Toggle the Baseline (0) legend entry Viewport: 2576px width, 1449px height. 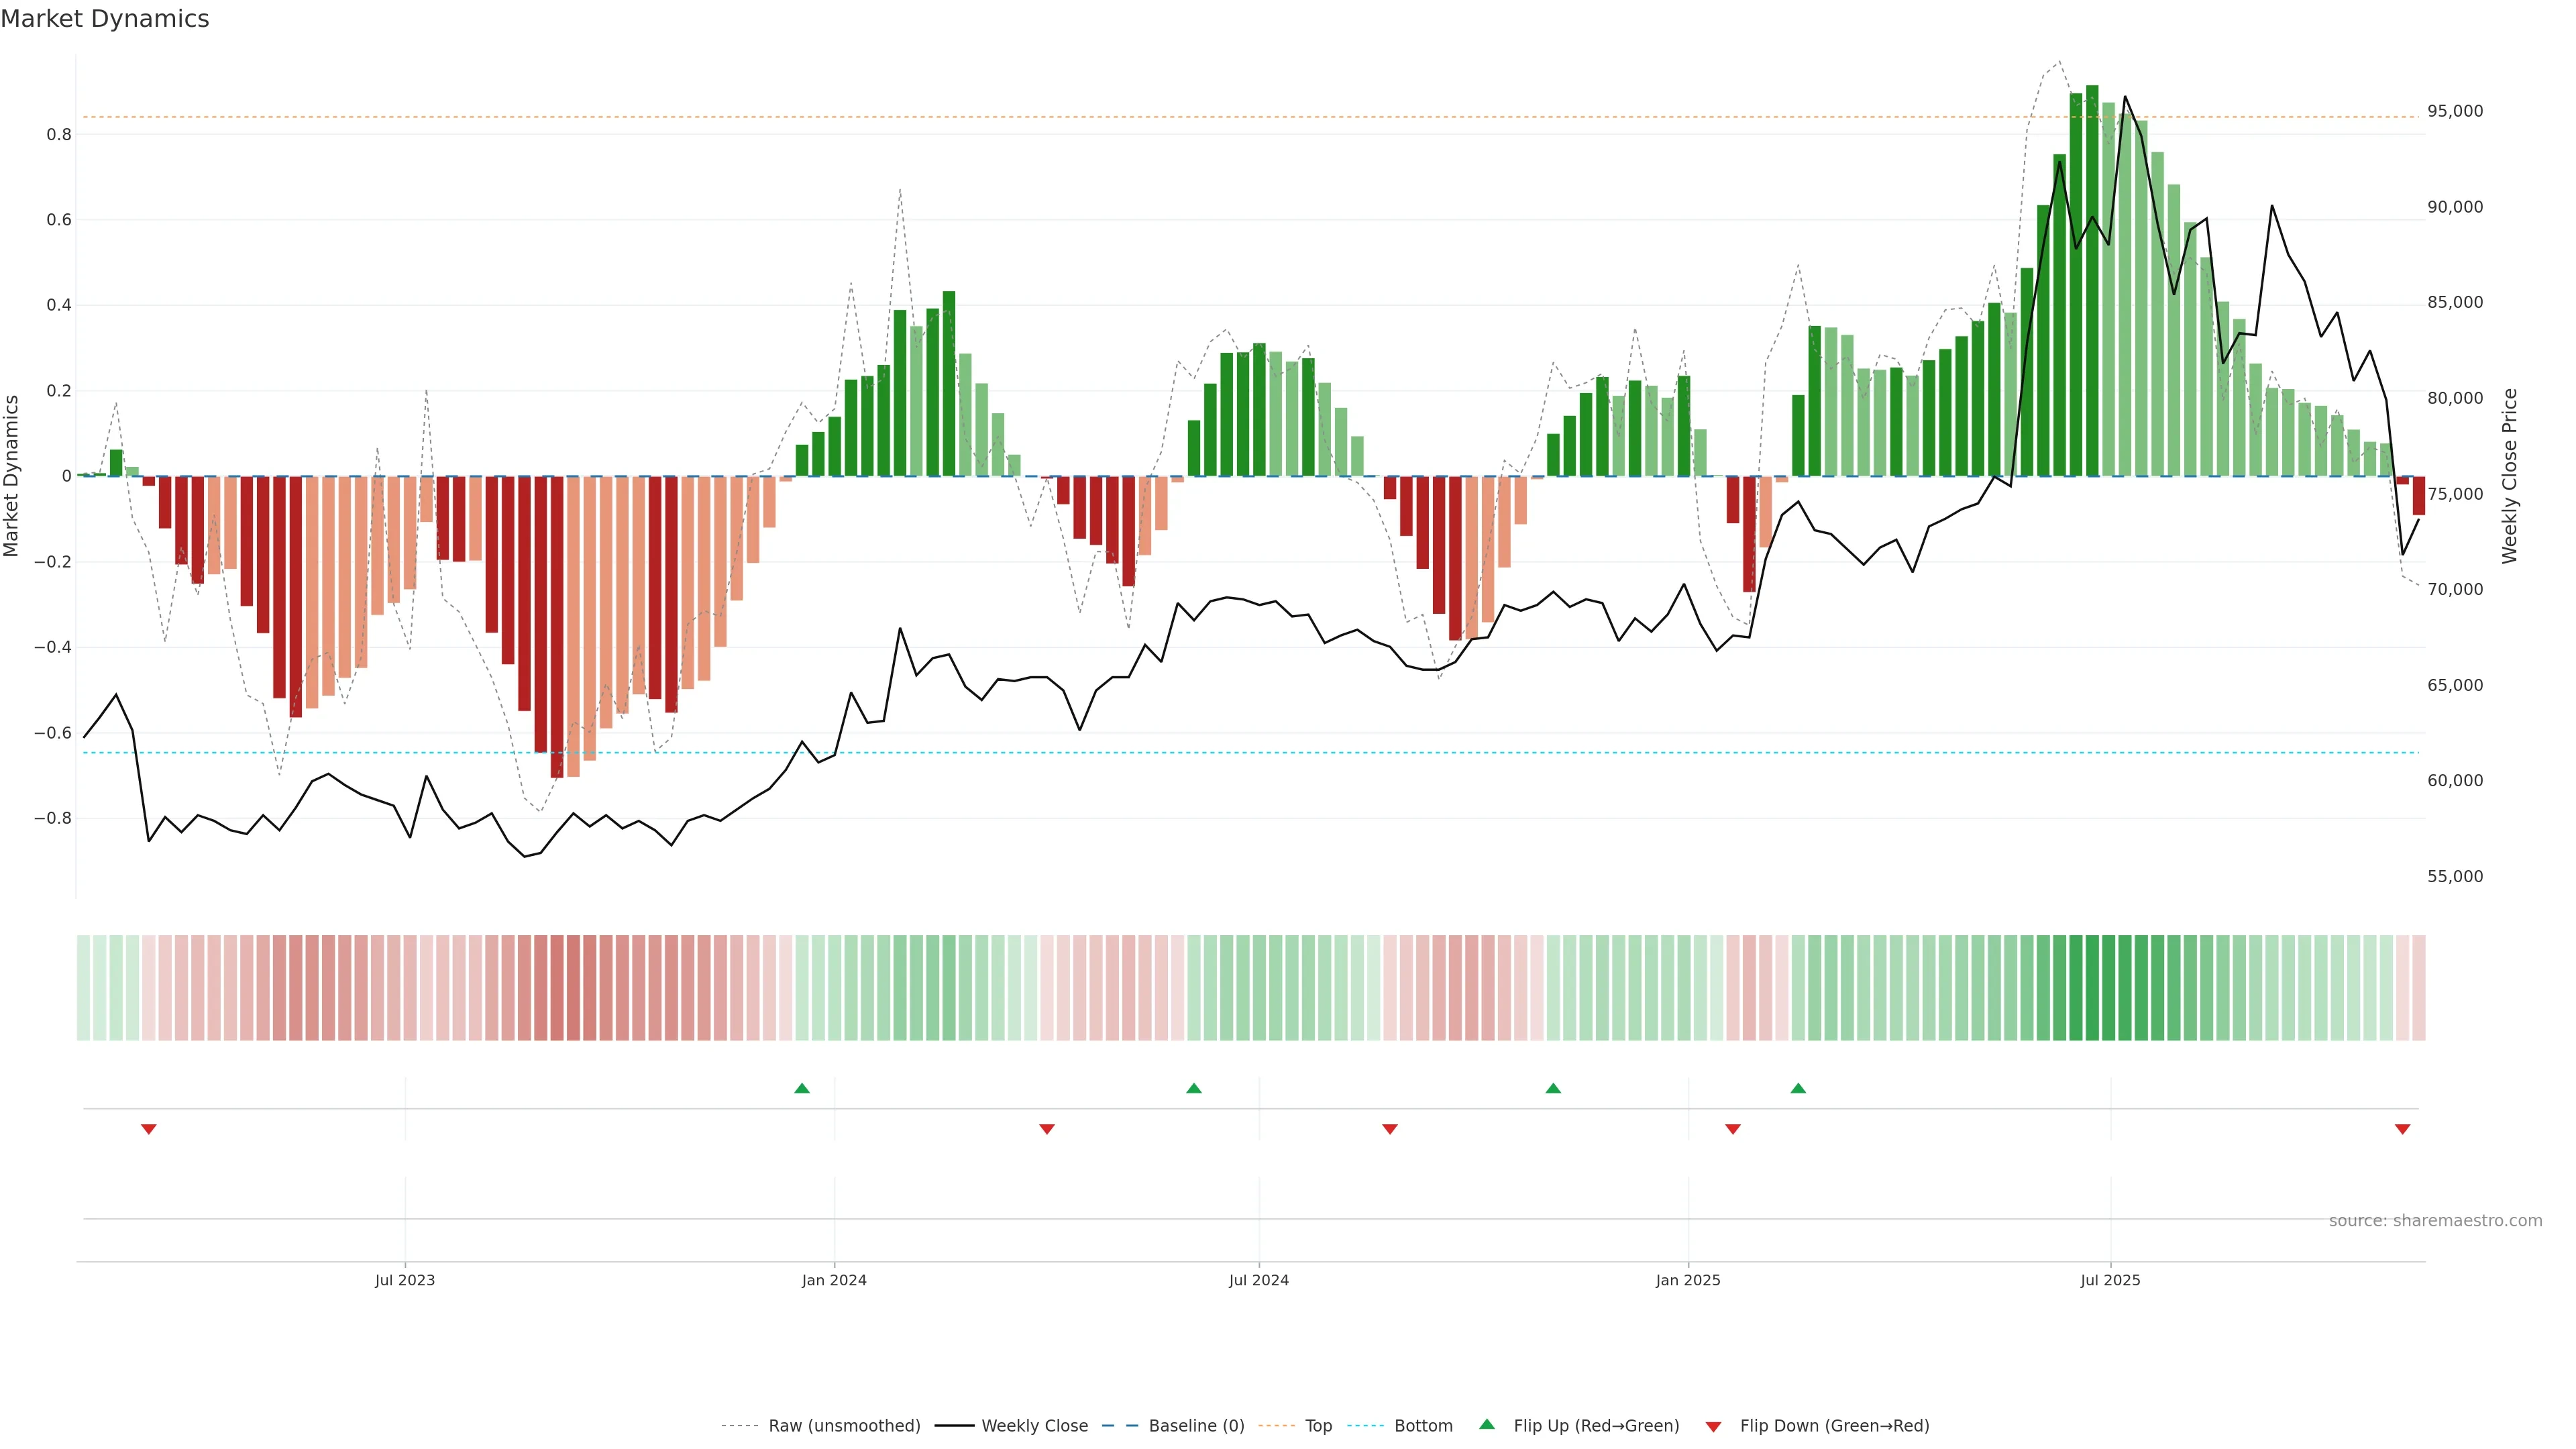click(1196, 1426)
